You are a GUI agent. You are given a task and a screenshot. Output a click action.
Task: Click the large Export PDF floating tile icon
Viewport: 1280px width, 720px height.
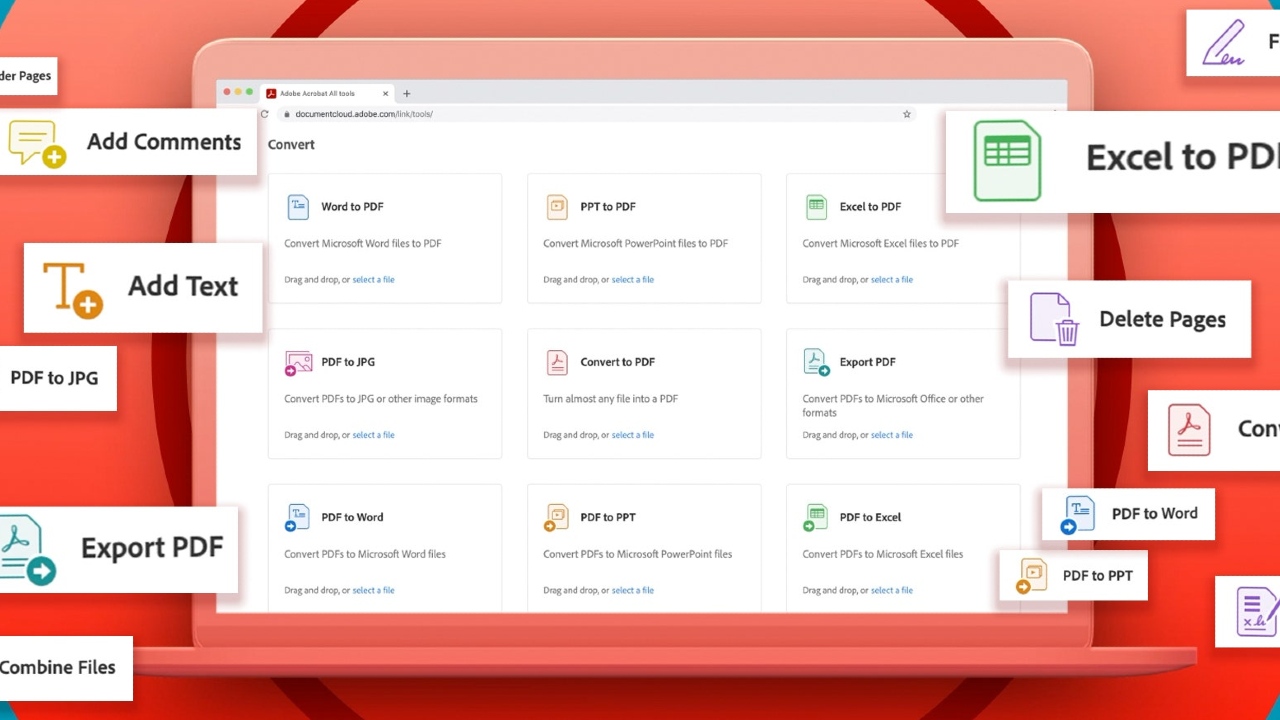[x=26, y=550]
